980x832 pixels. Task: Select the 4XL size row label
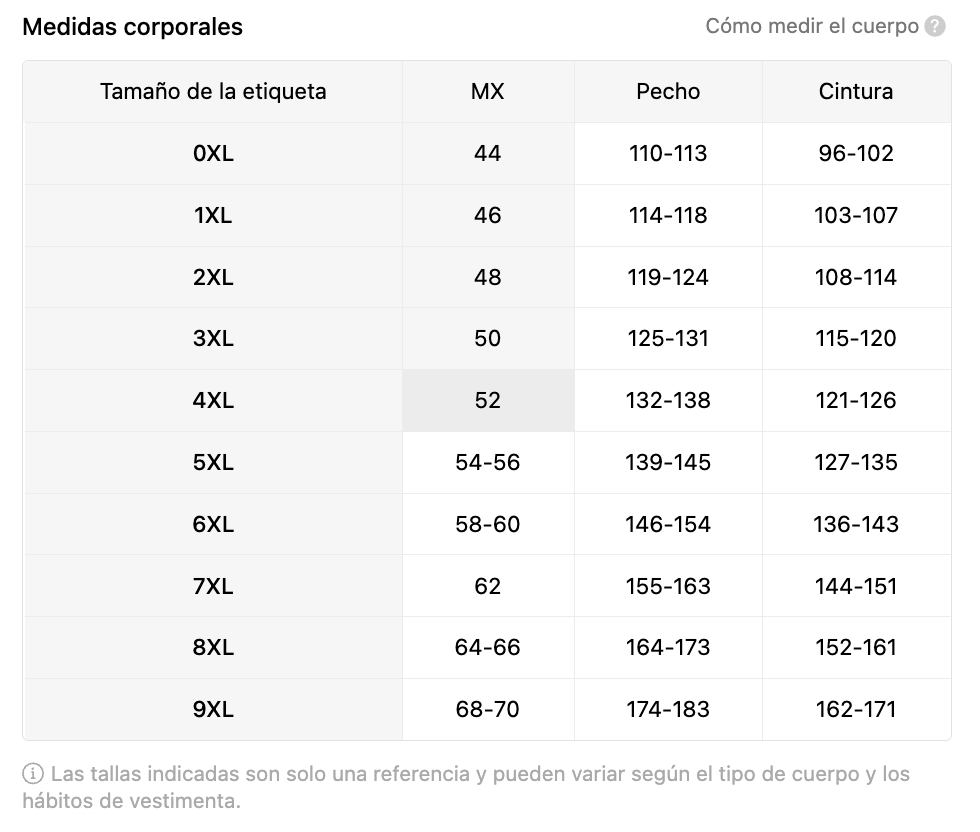coord(213,401)
